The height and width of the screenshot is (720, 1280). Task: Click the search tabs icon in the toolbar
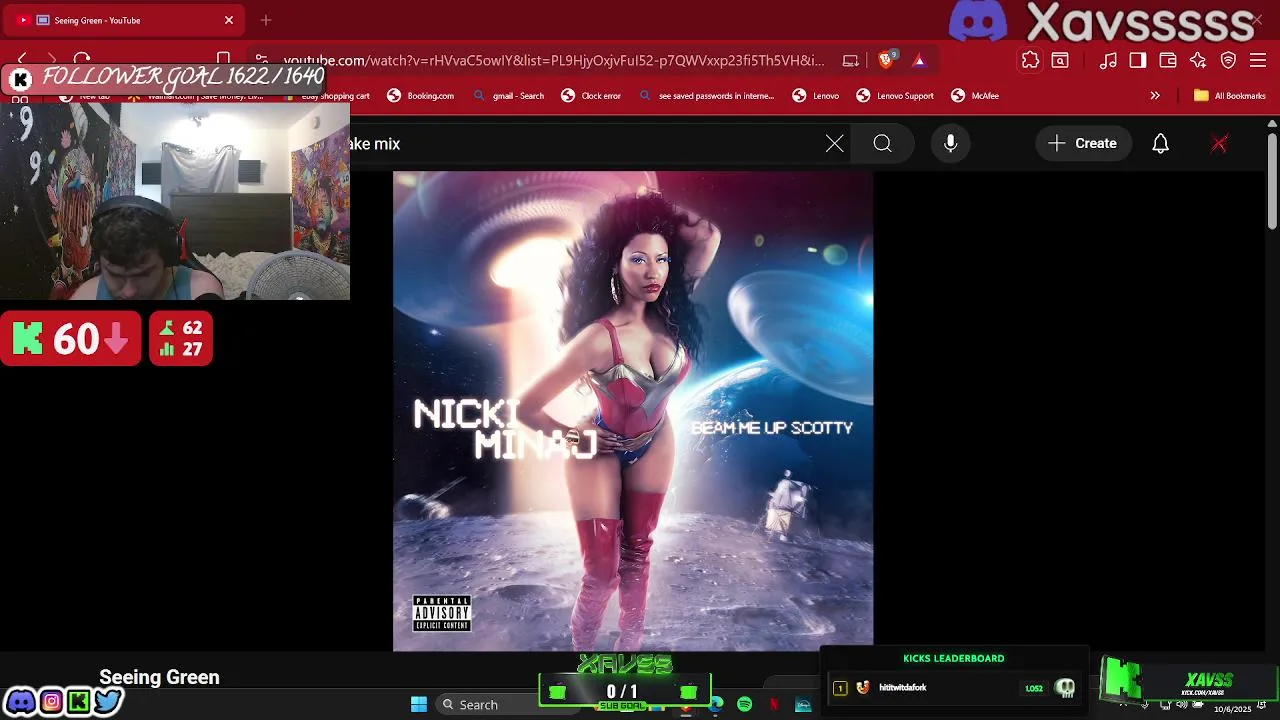tap(1060, 60)
